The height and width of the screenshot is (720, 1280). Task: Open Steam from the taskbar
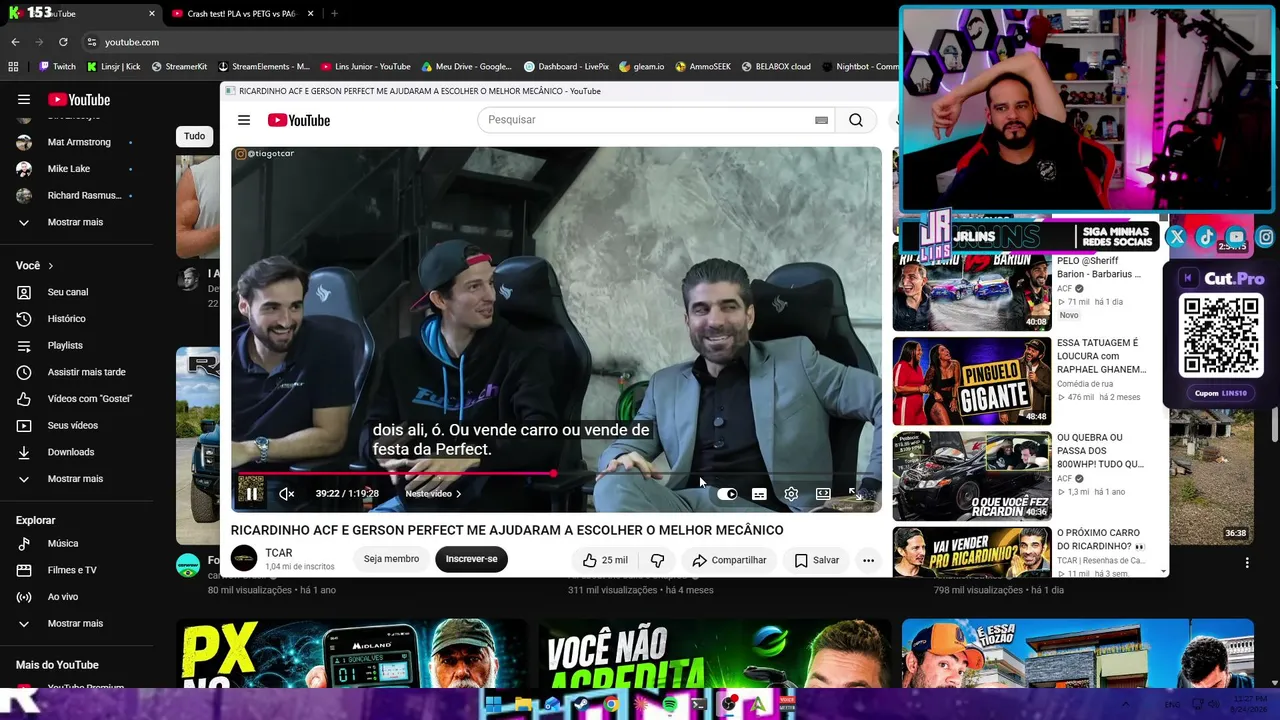[581, 705]
